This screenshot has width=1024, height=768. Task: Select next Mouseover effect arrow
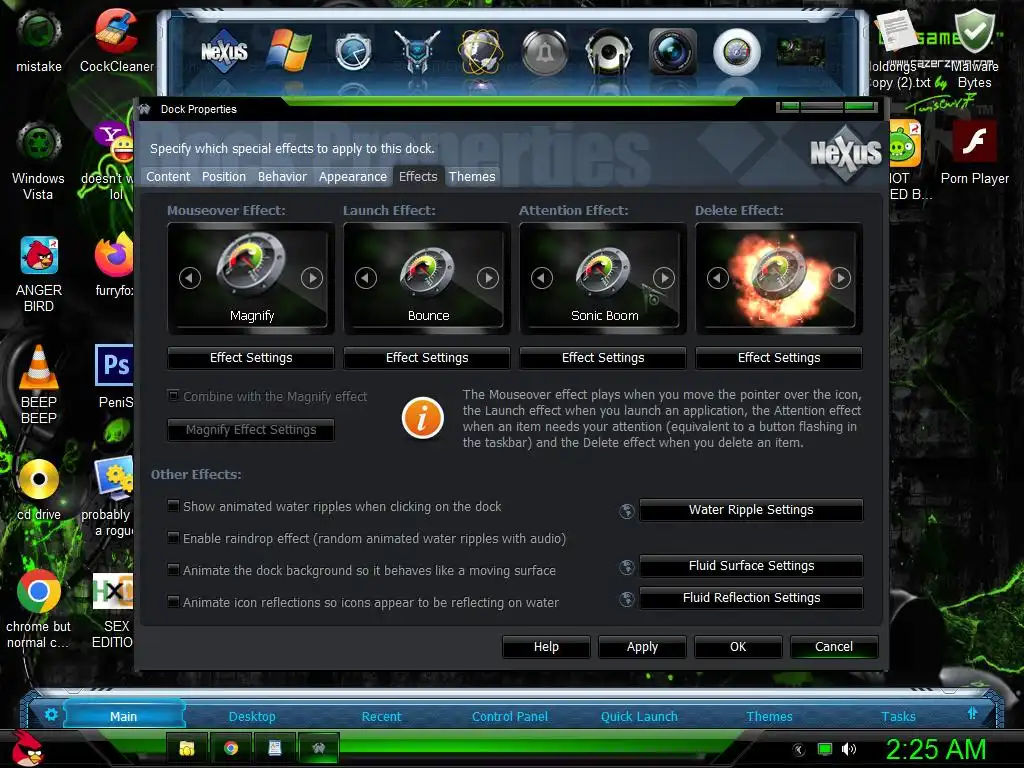coord(312,278)
